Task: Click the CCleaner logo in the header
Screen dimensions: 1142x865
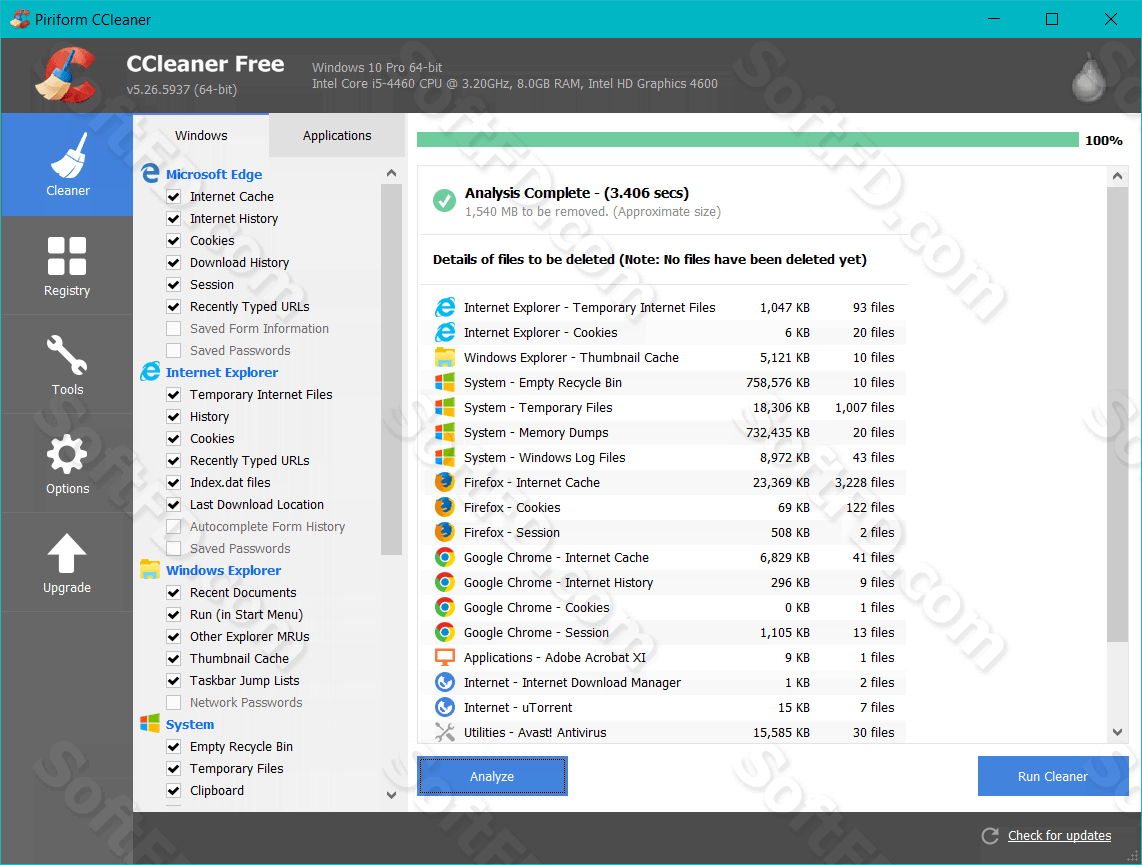Action: coord(67,75)
